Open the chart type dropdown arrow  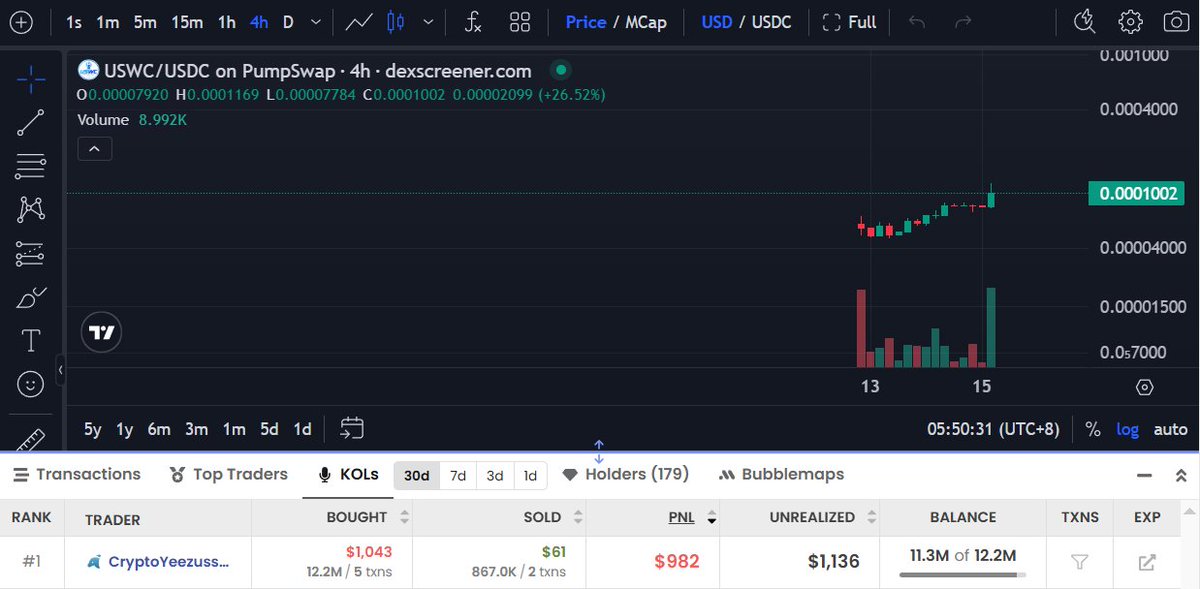(429, 22)
